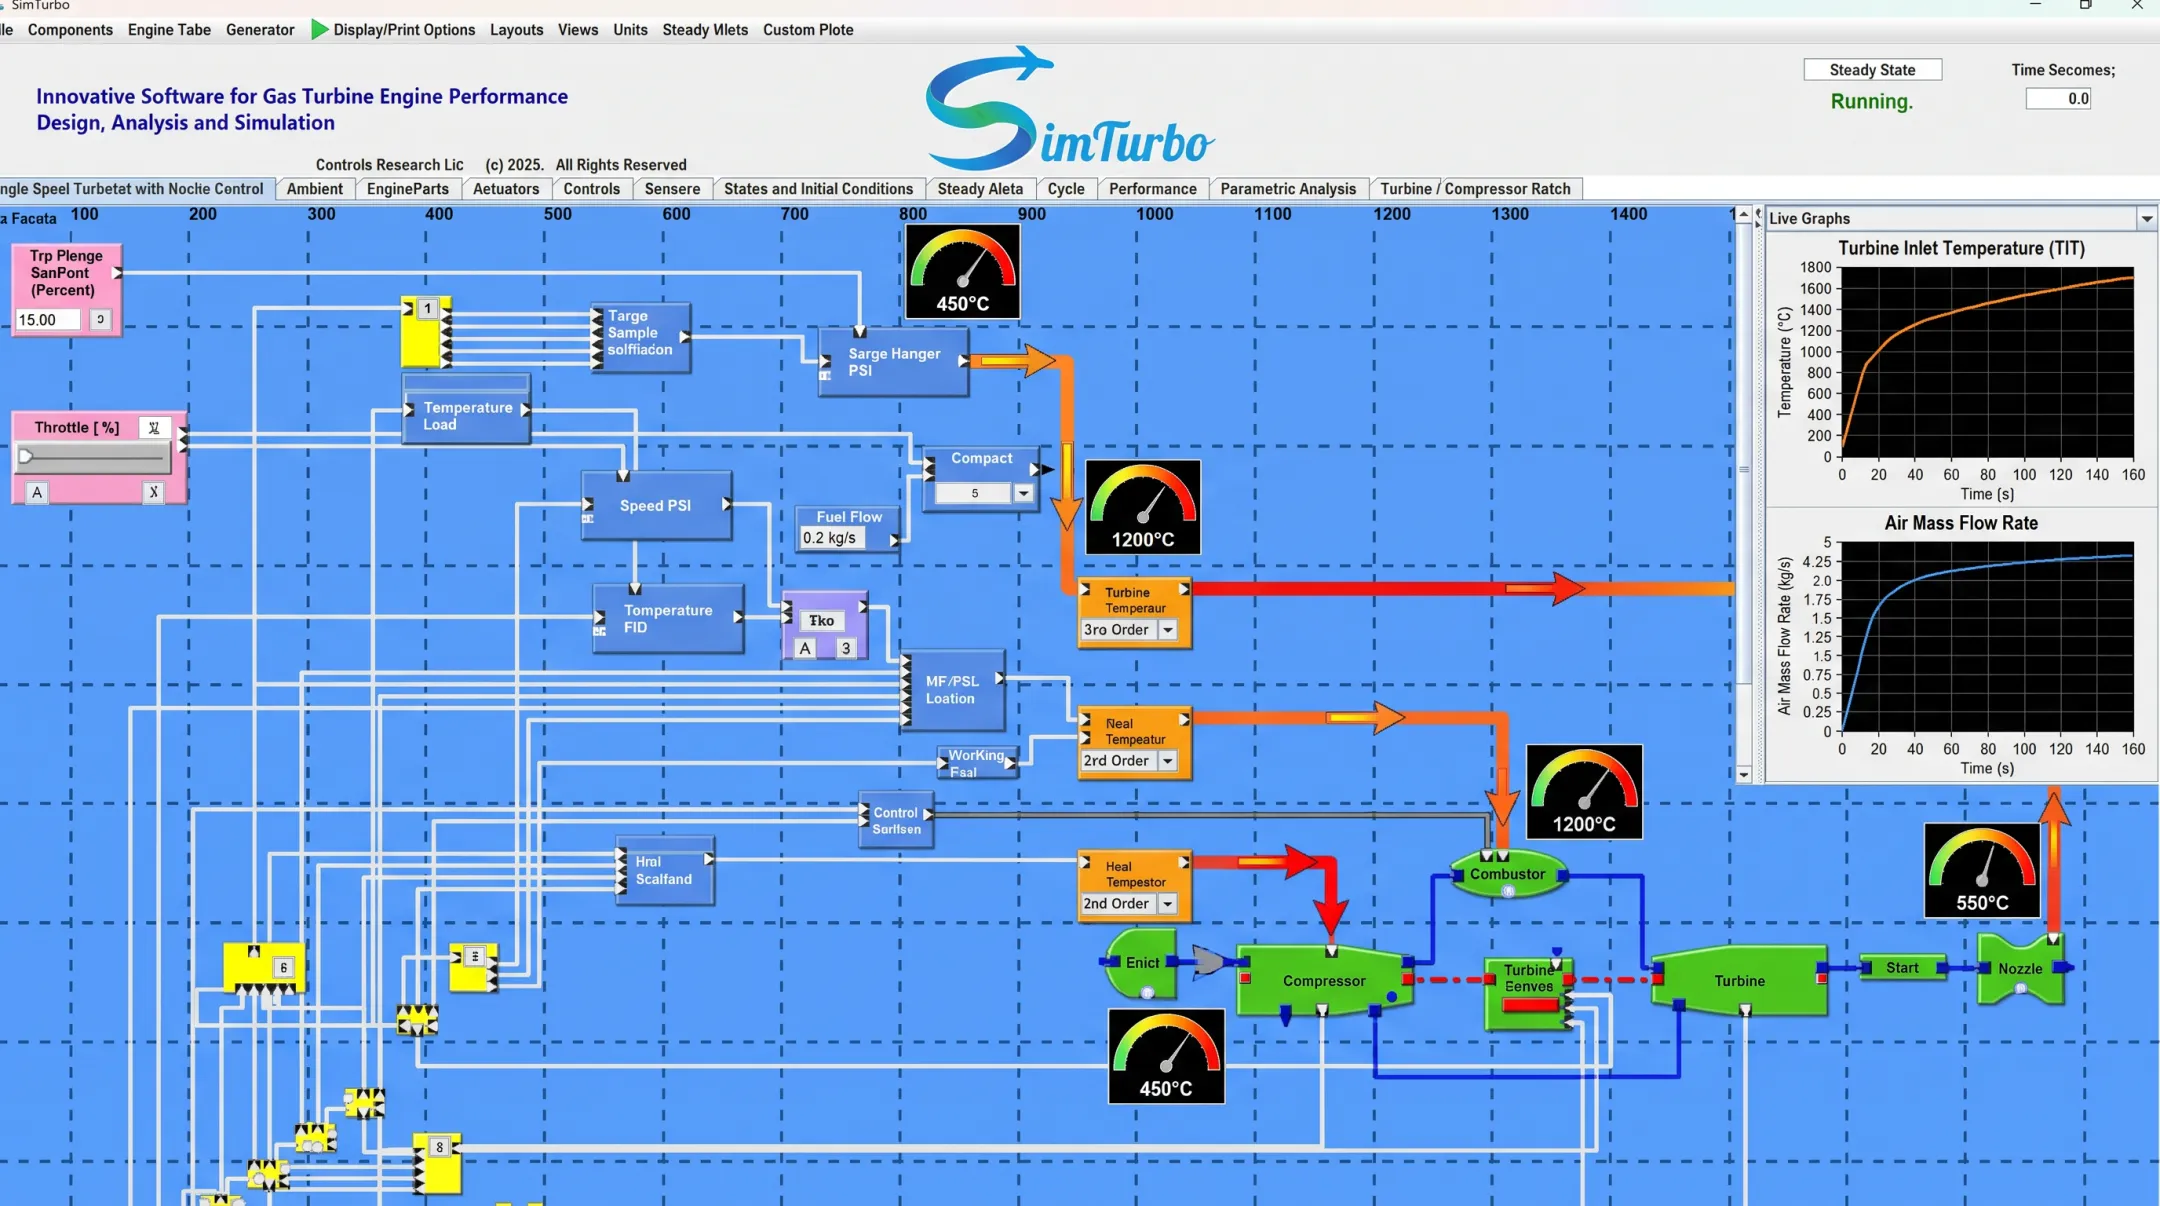Click the Time Secomes value field

tap(2058, 99)
